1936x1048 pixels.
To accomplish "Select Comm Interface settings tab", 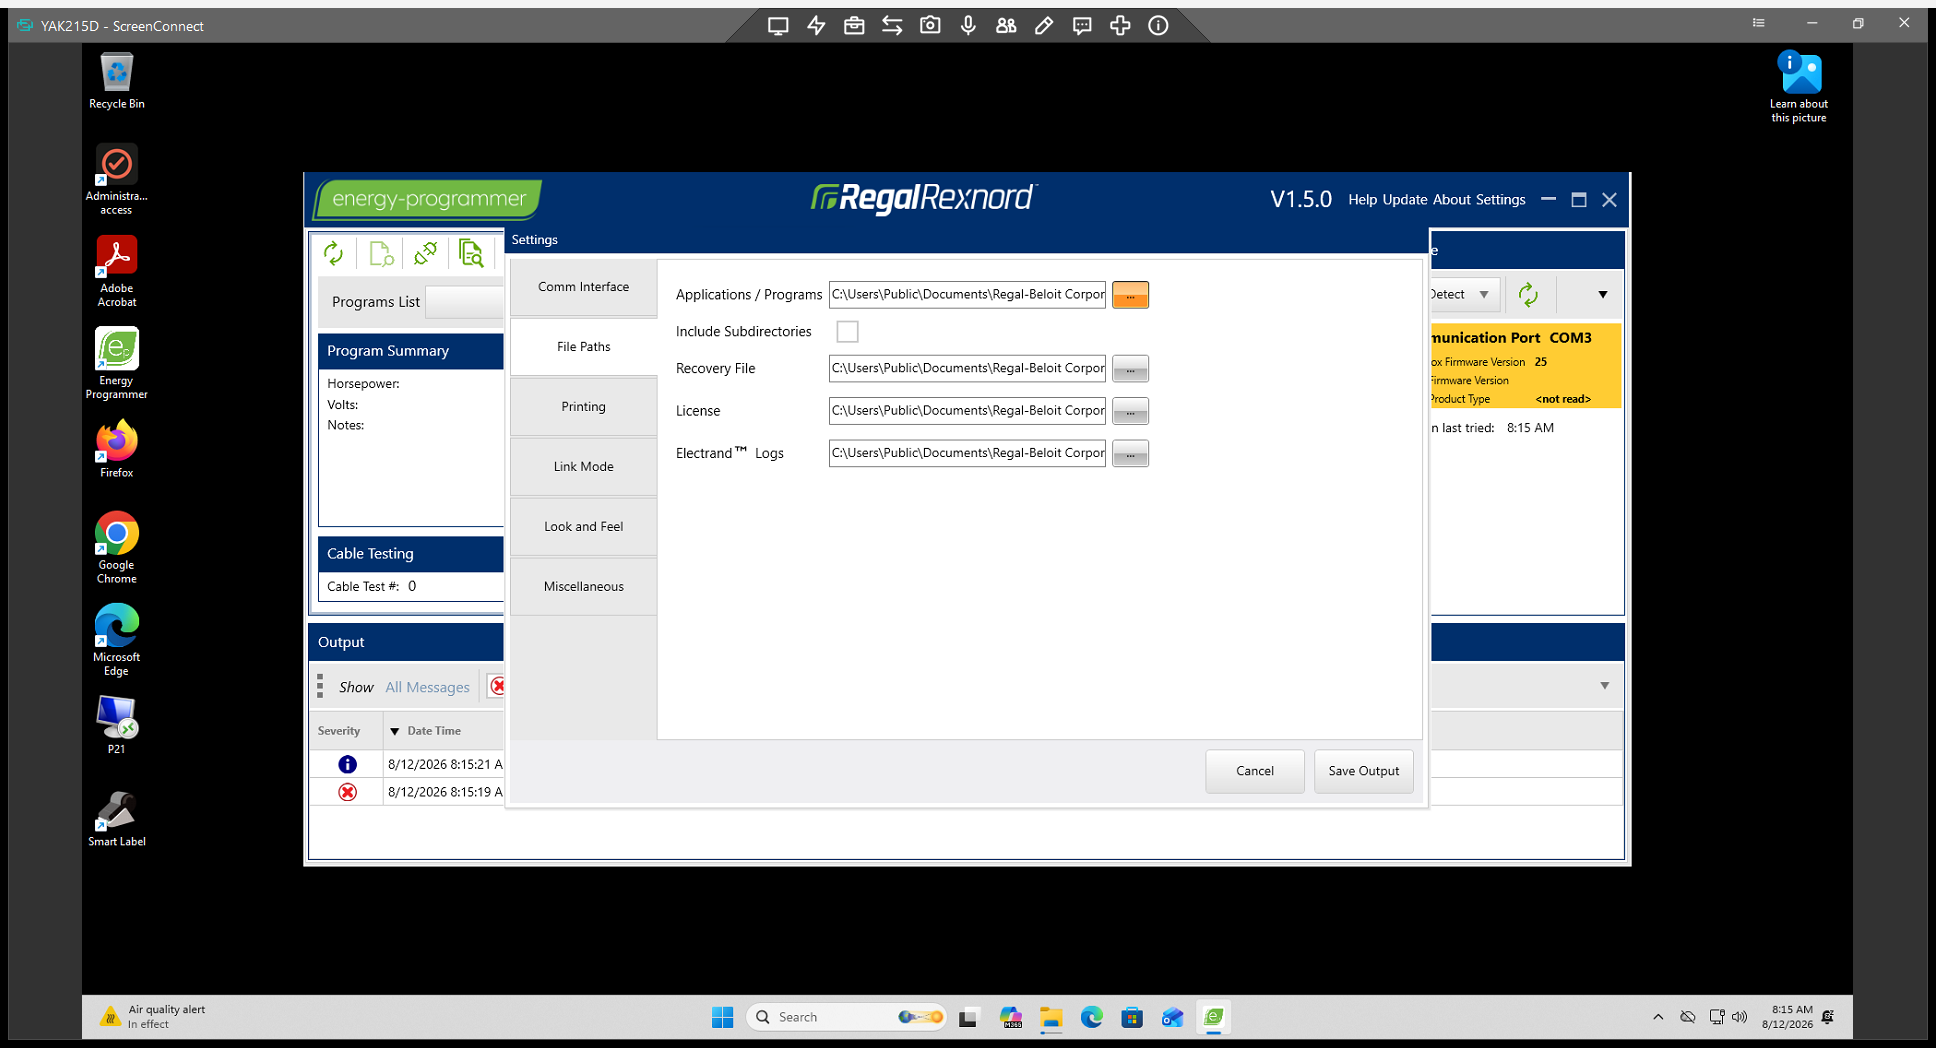I will click(583, 287).
